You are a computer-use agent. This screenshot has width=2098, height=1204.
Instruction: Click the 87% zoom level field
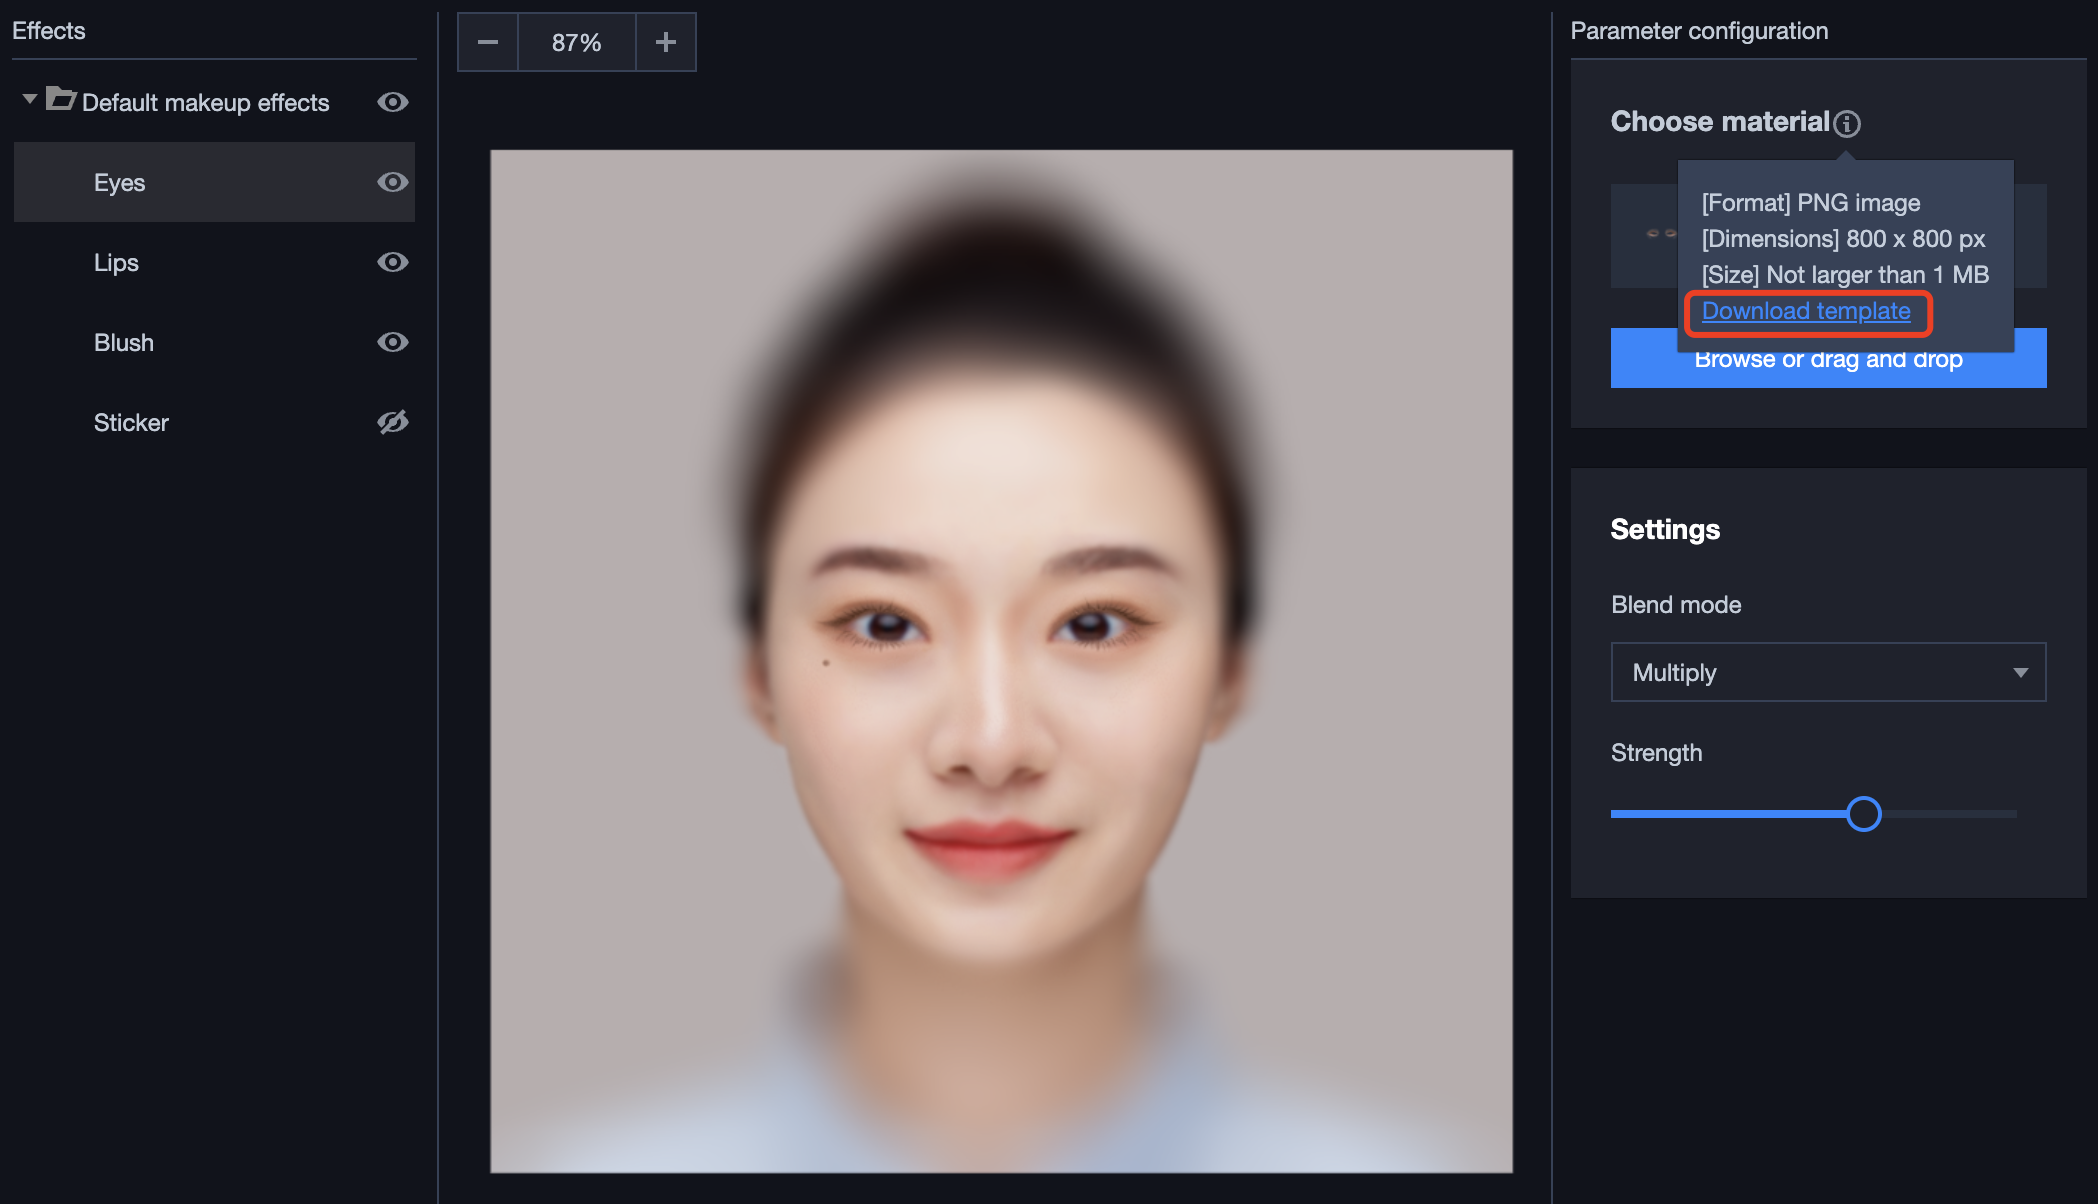click(576, 42)
